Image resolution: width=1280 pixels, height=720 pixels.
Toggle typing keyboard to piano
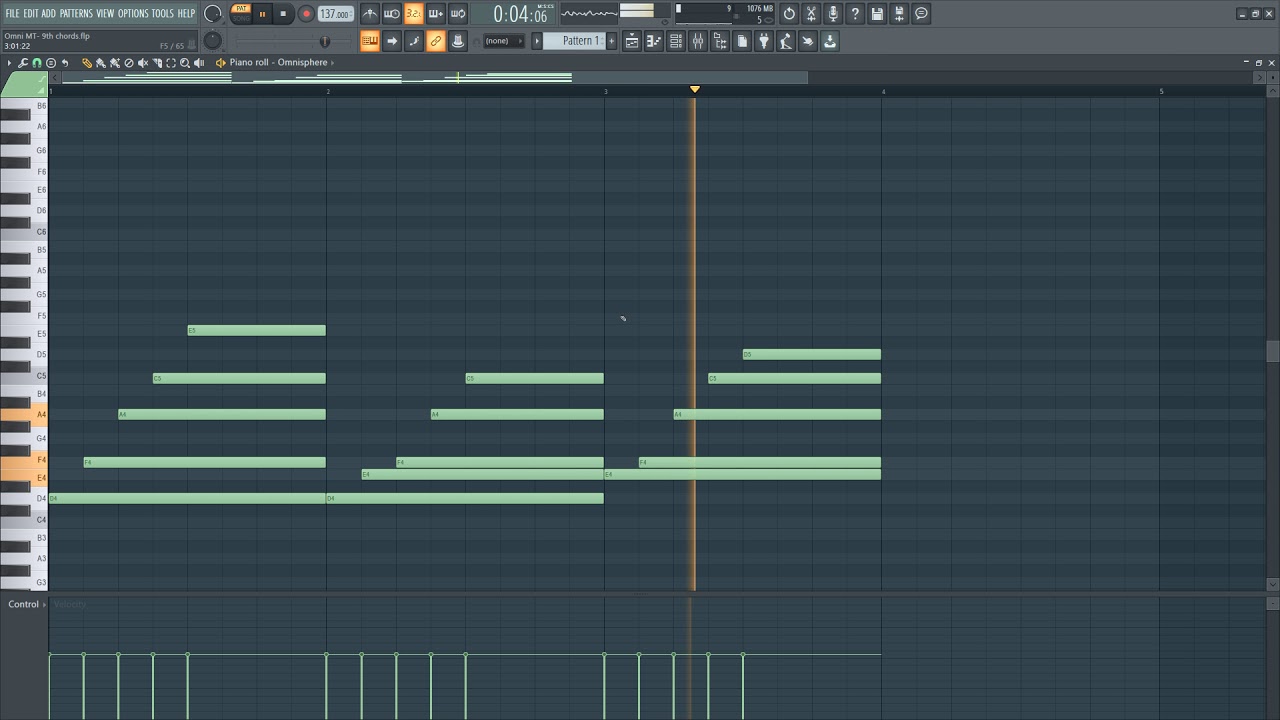(370, 41)
